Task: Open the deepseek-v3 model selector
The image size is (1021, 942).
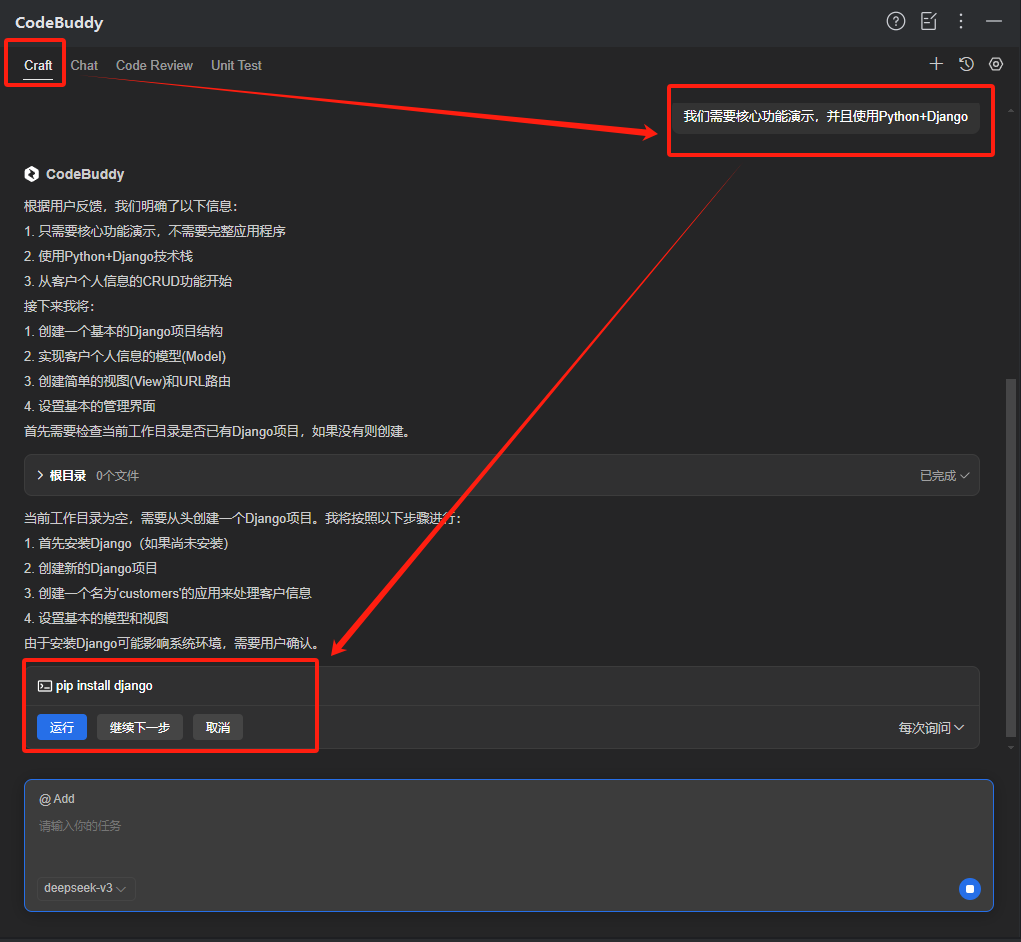Action: coord(86,888)
